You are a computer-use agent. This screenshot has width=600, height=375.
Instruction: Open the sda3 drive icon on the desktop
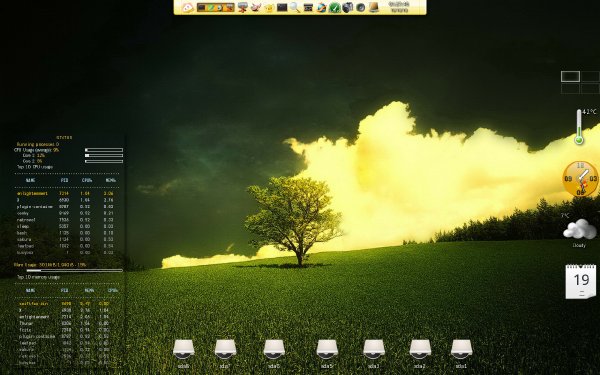tap(374, 353)
